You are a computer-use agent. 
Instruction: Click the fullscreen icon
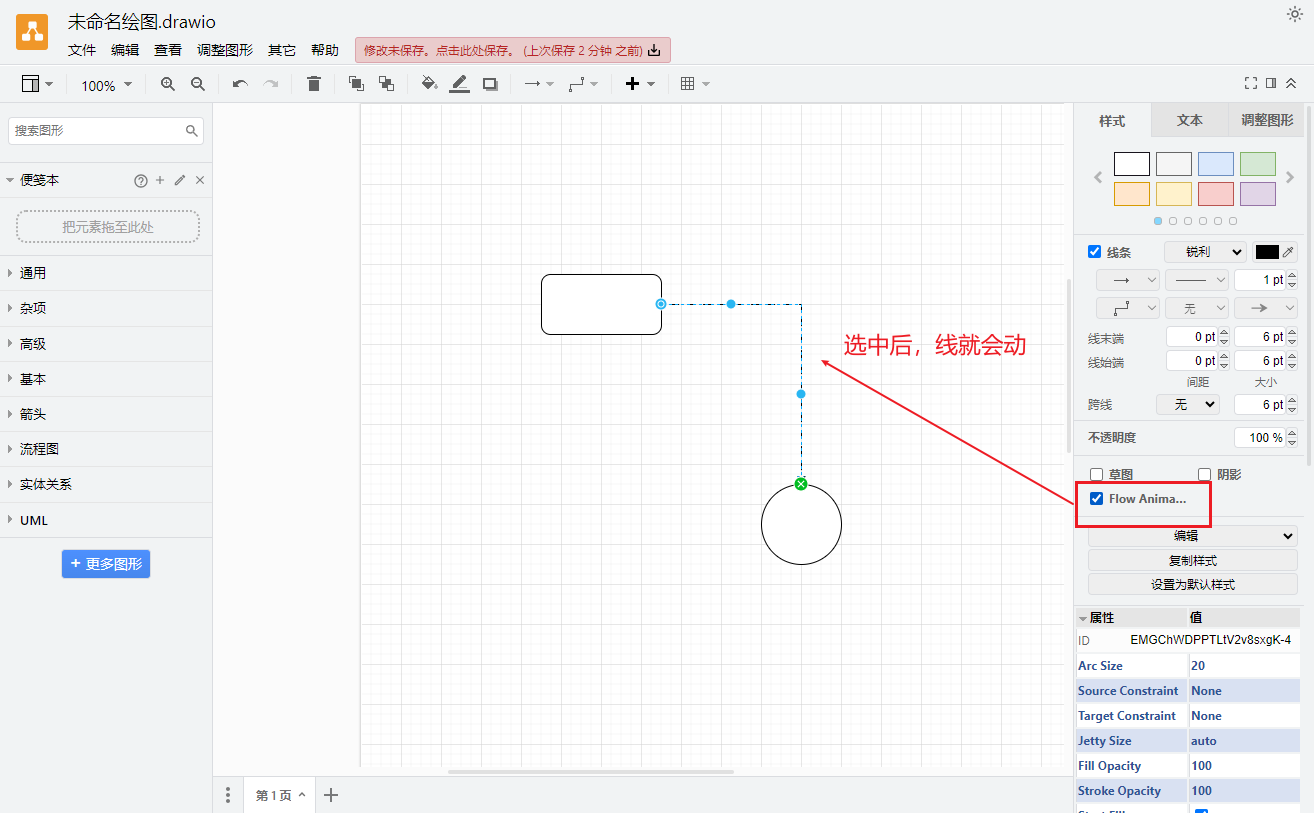pos(1251,83)
